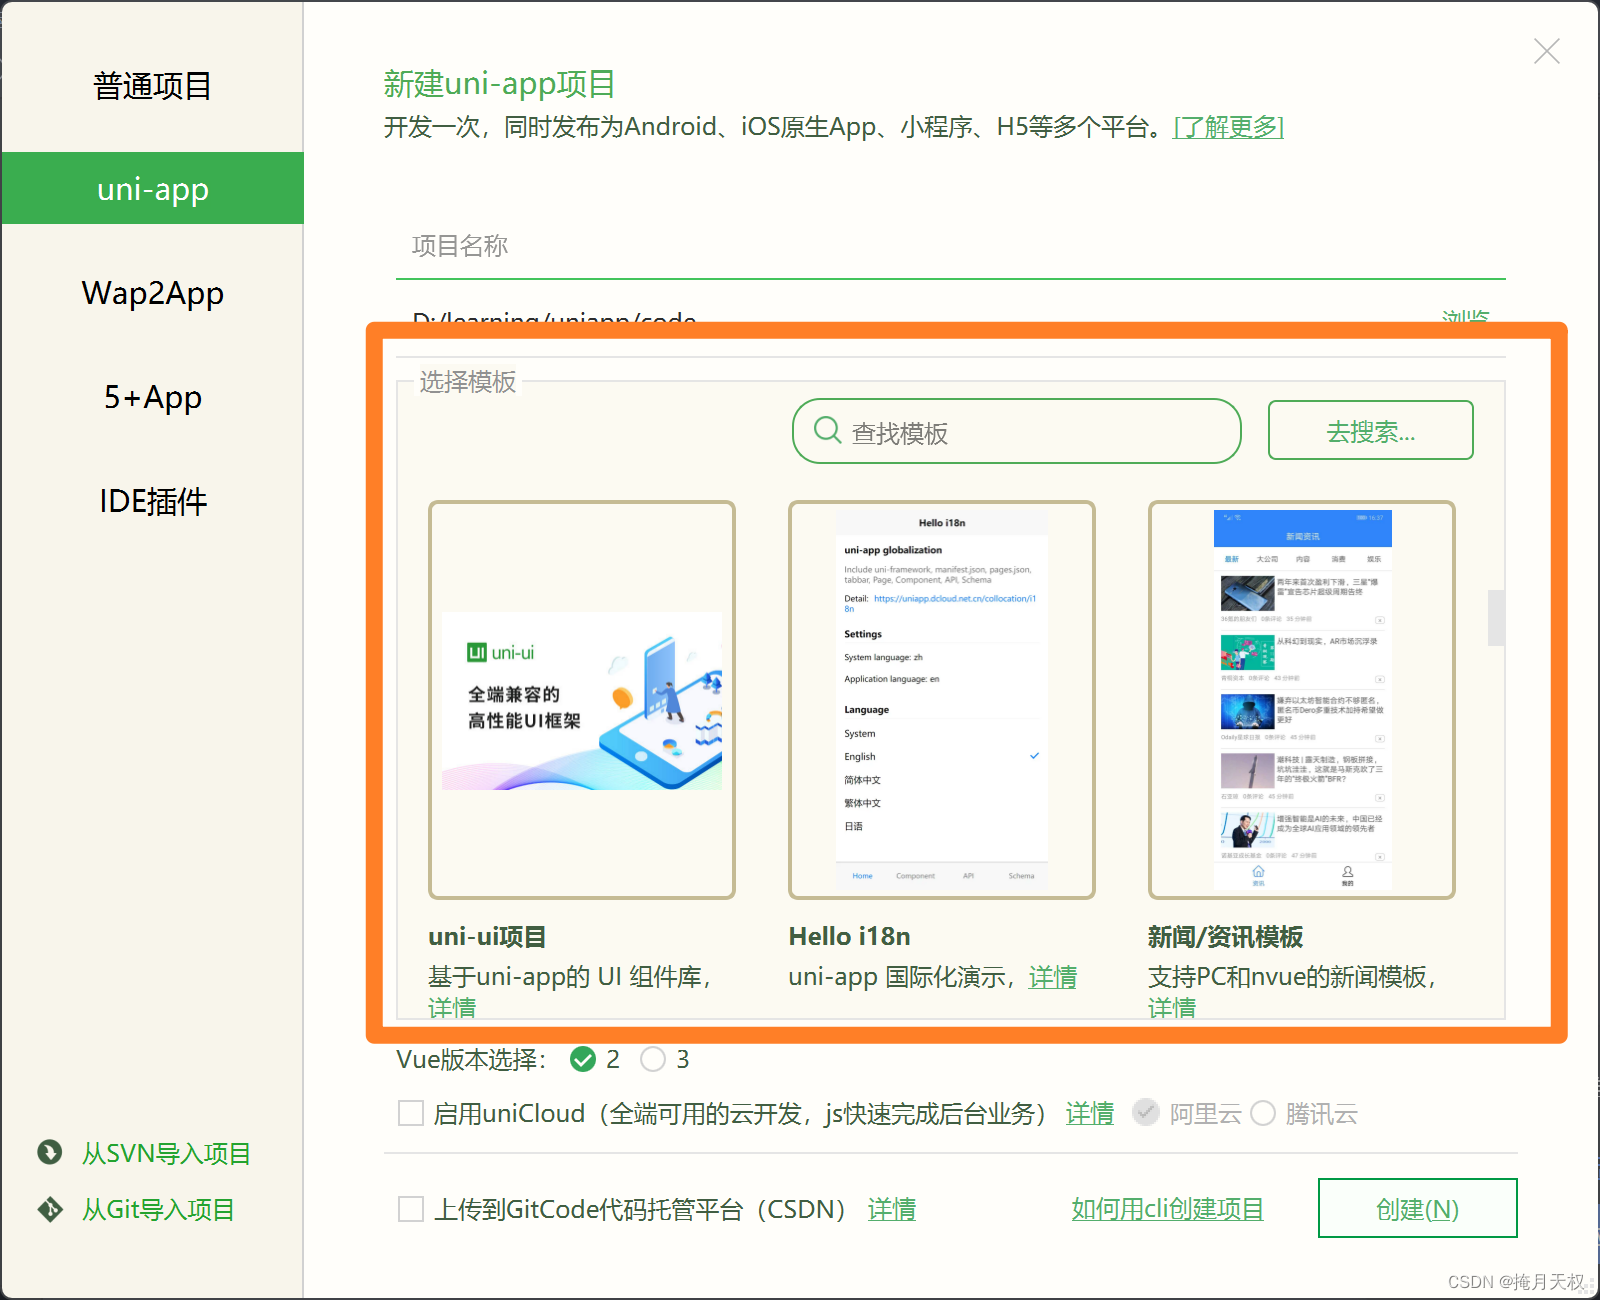Image resolution: width=1600 pixels, height=1300 pixels.
Task: Click the Git import icon
Action: tap(50, 1209)
